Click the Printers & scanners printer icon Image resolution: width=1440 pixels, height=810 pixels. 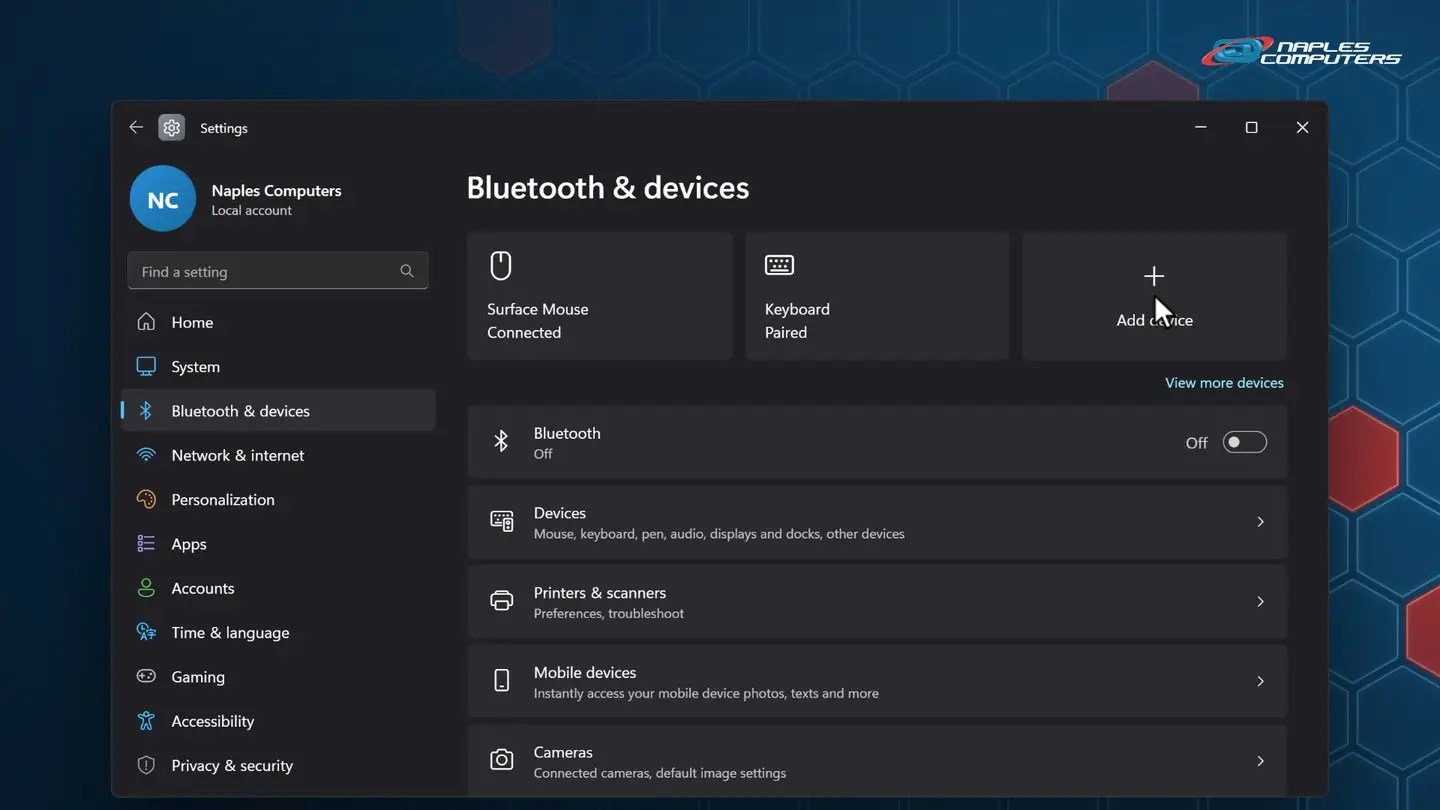[x=501, y=601]
